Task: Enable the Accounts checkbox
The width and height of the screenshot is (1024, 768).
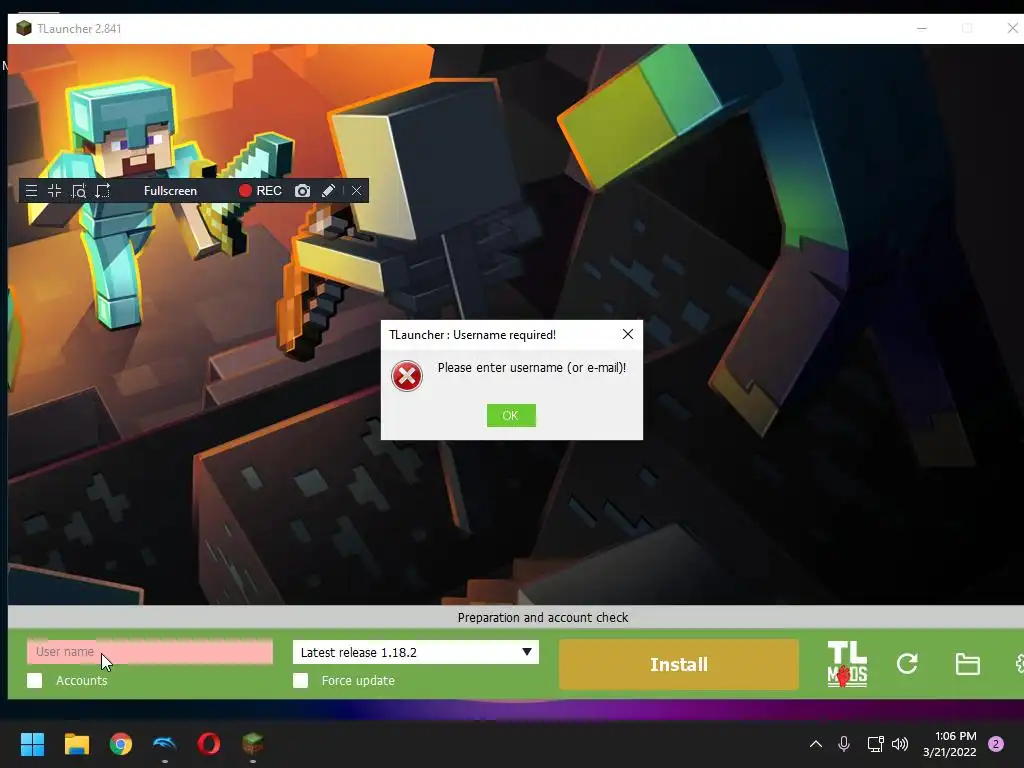Action: tap(35, 680)
